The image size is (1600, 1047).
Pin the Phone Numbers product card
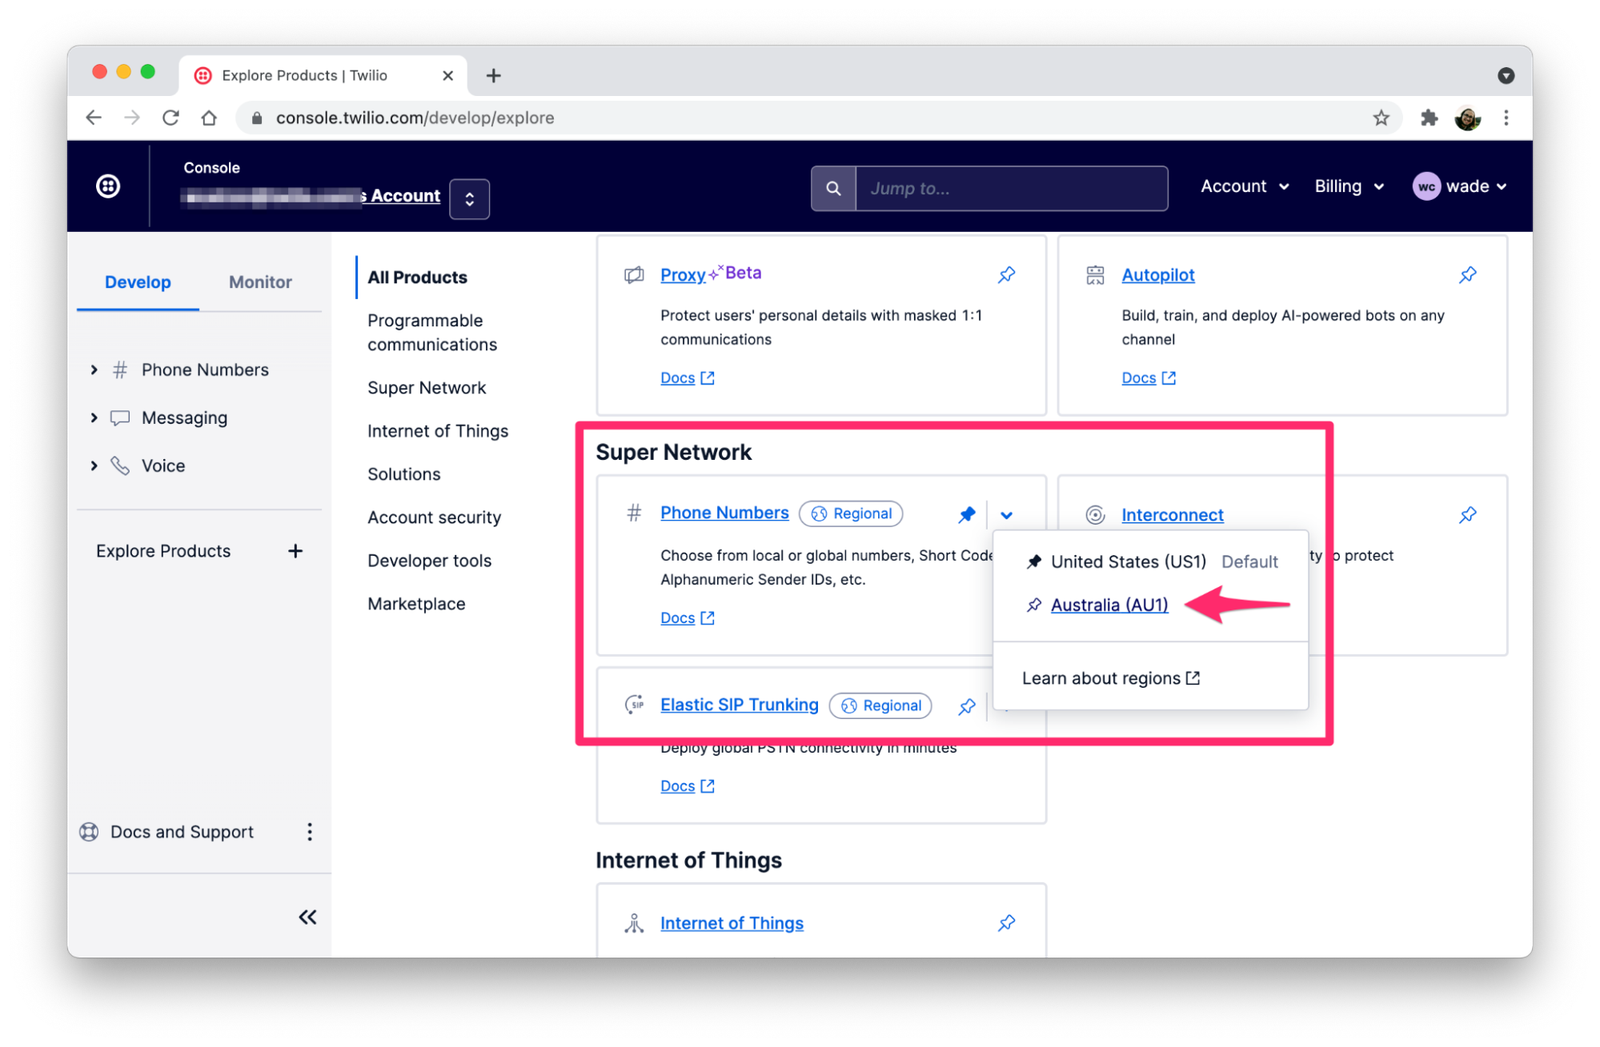(x=966, y=514)
